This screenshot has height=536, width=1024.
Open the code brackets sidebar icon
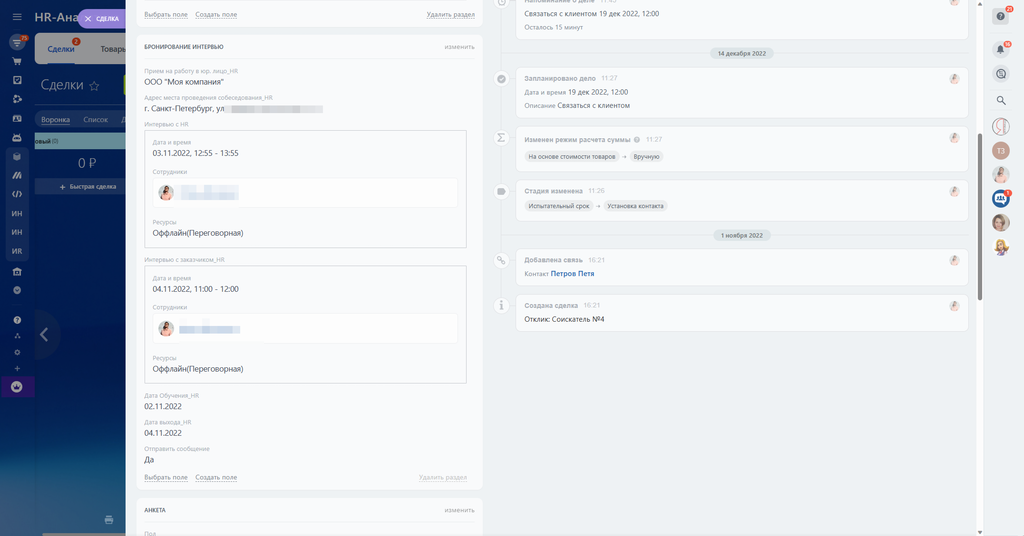click(17, 194)
